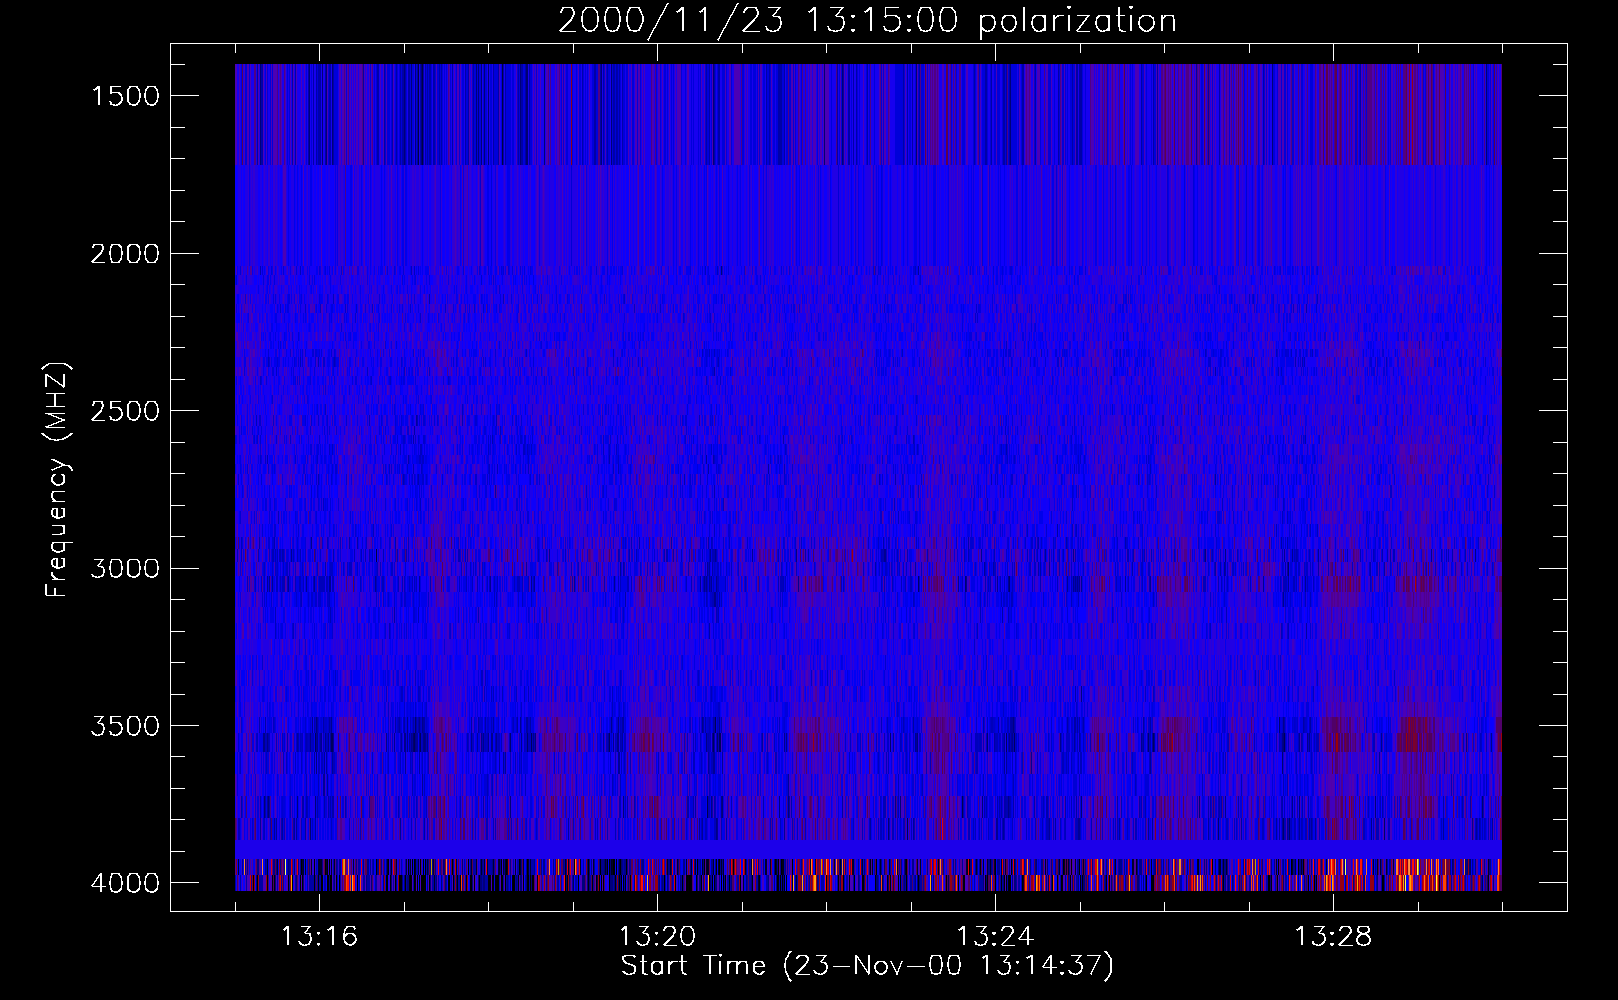Click the 3500 frequency tick label
This screenshot has width=1618, height=1000.
(125, 726)
